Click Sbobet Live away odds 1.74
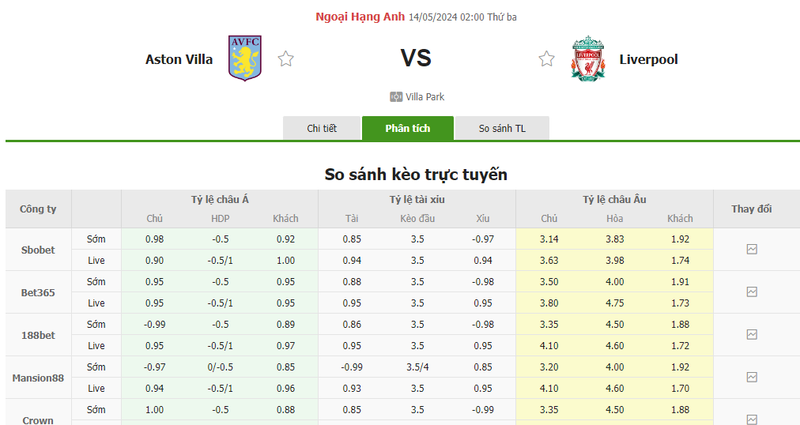This screenshot has height=425, width=800. click(680, 260)
